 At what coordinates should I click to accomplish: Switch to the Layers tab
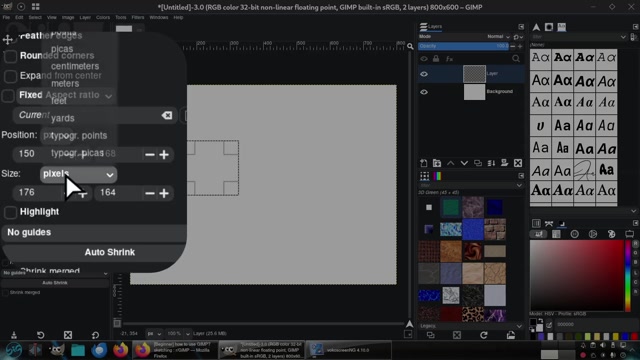(x=431, y=27)
